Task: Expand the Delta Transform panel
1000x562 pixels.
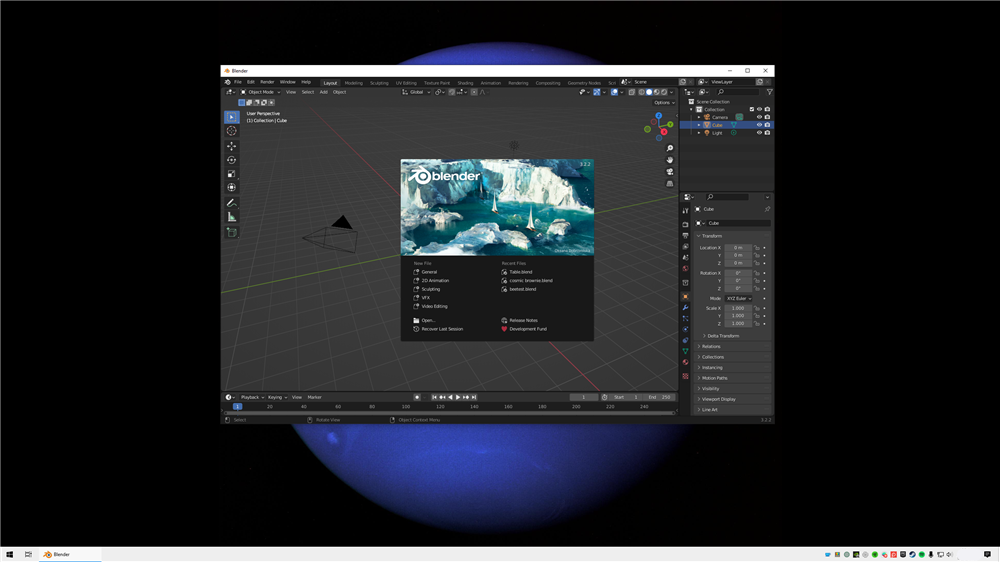Action: tap(722, 336)
